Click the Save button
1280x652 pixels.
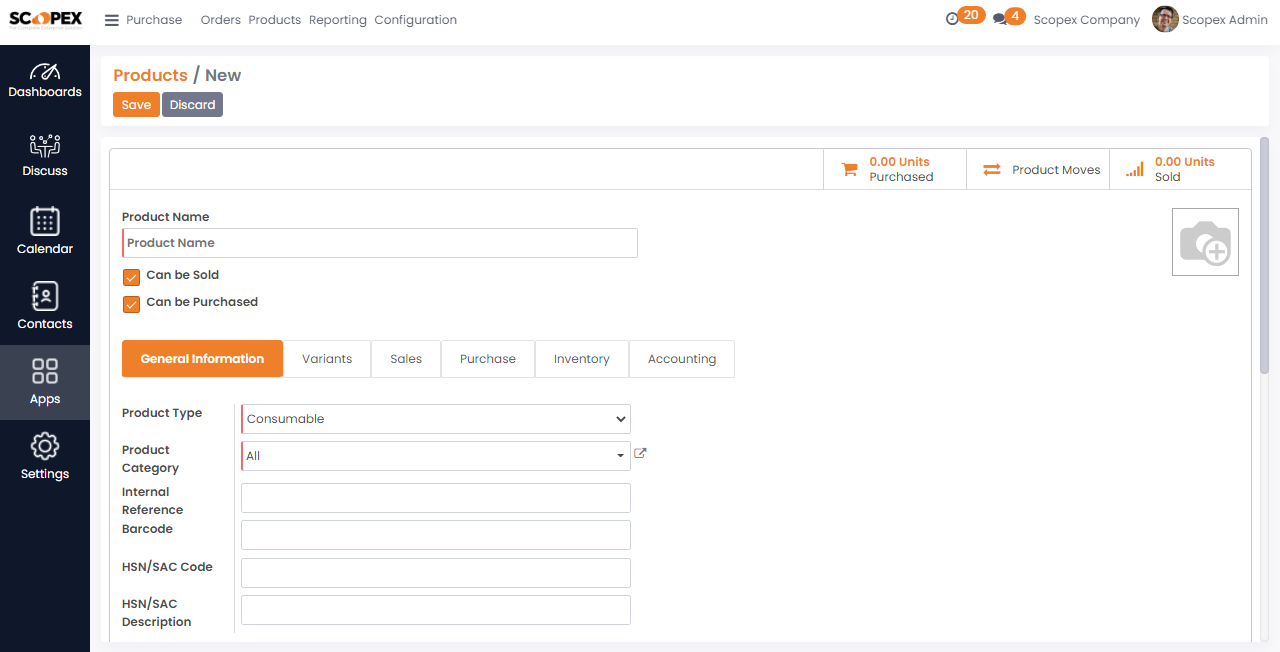[x=136, y=105]
